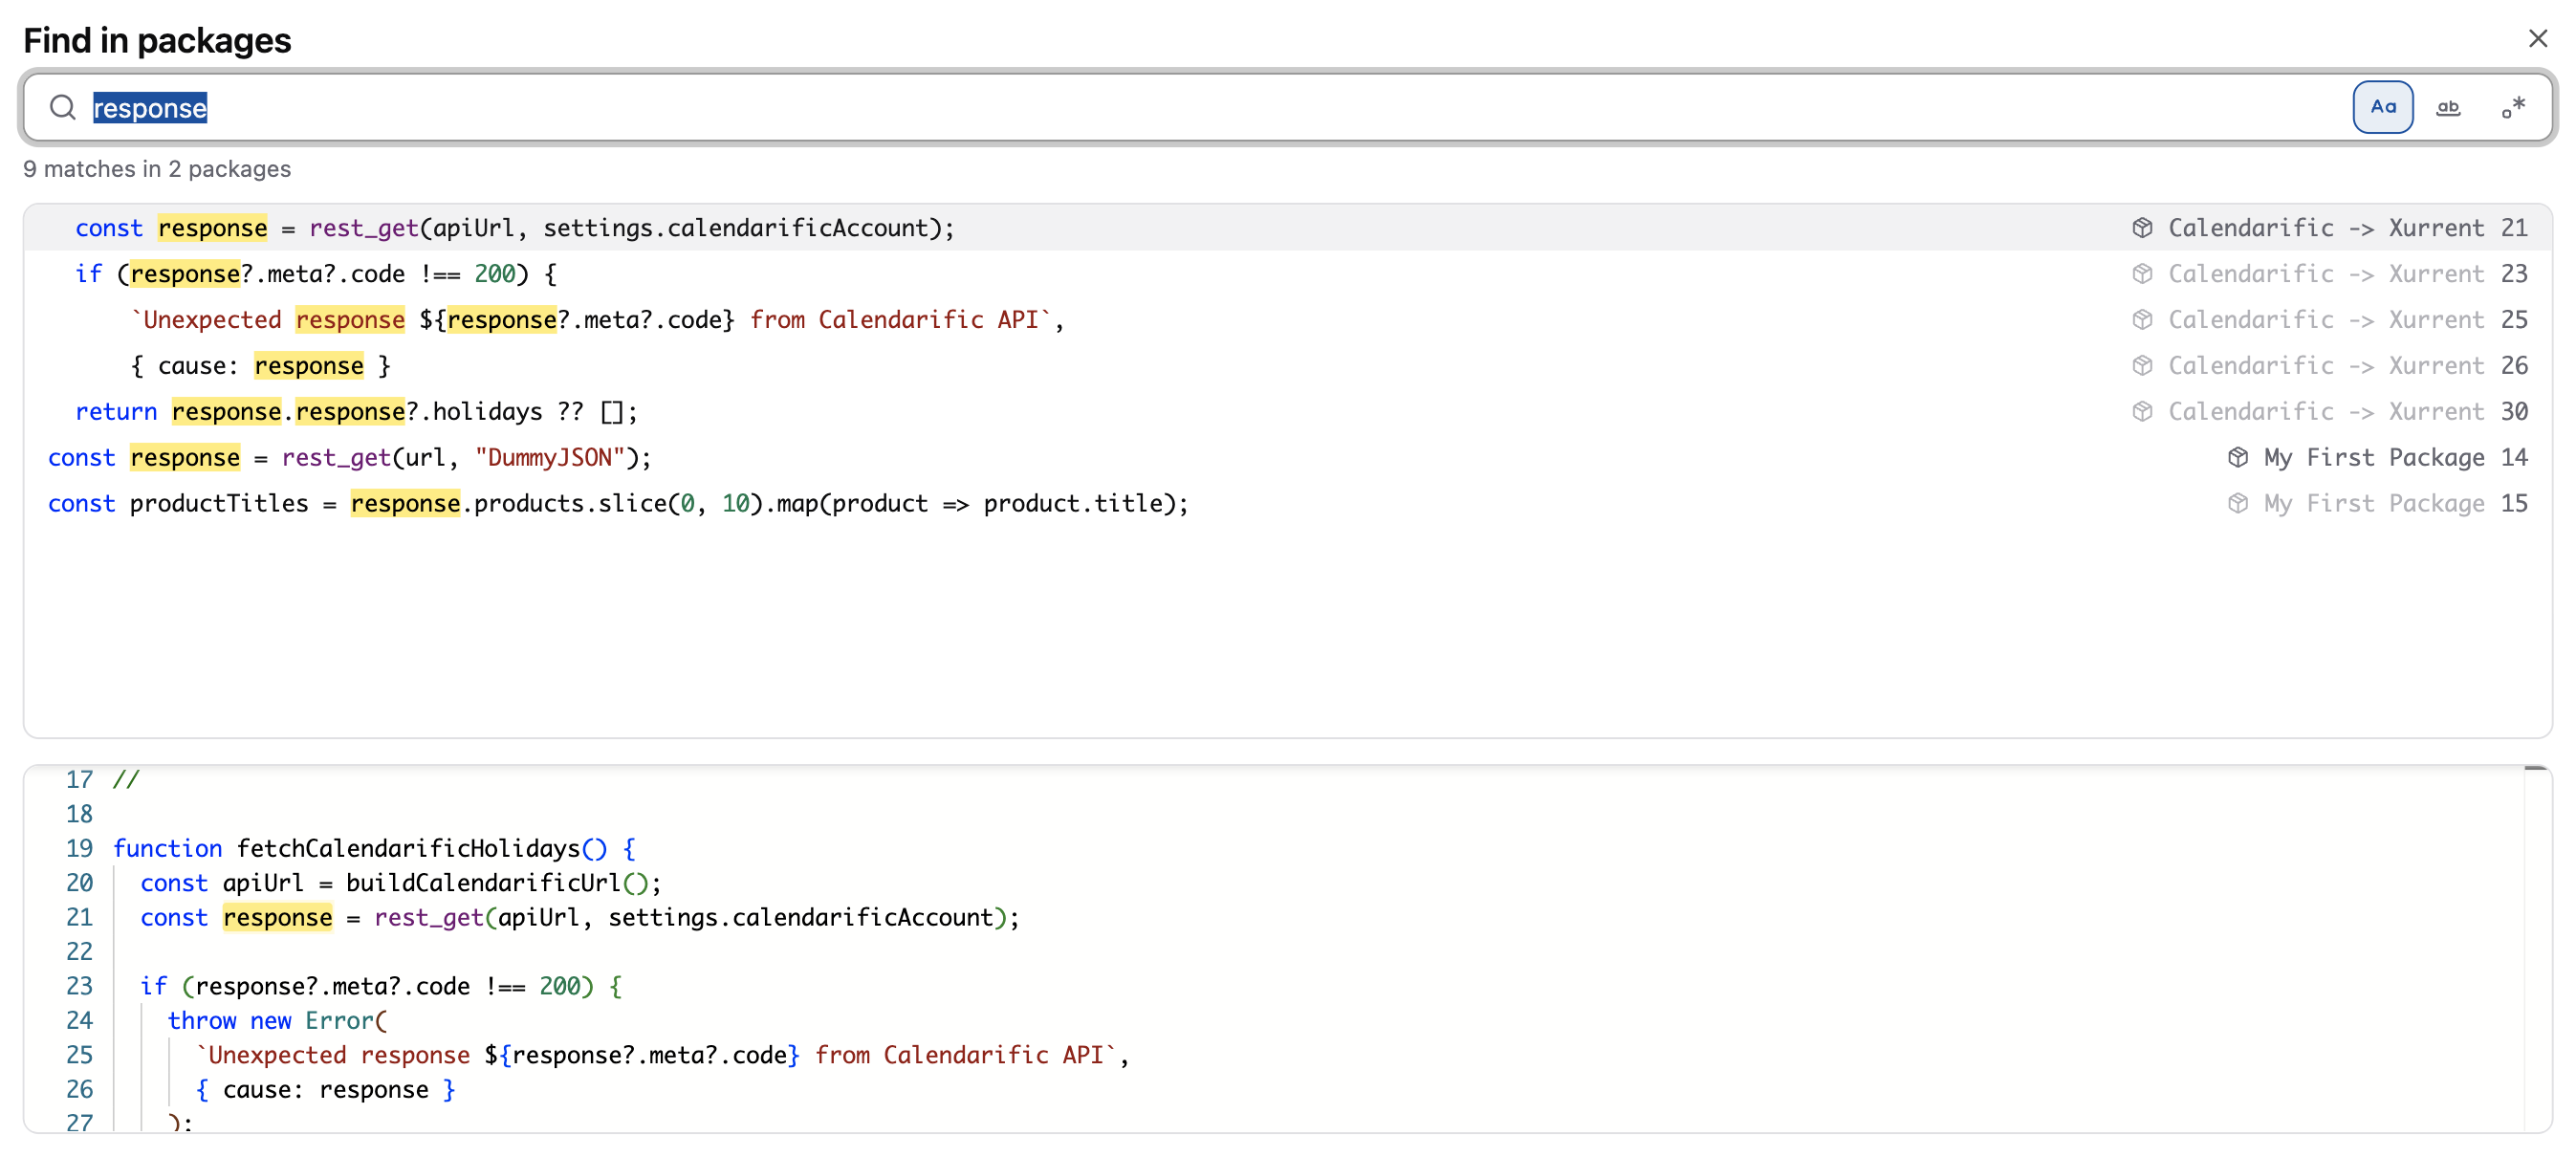2576x1157 pixels.
Task: Select result 'const productTitles = response.products.slice'
Action: (1288, 504)
